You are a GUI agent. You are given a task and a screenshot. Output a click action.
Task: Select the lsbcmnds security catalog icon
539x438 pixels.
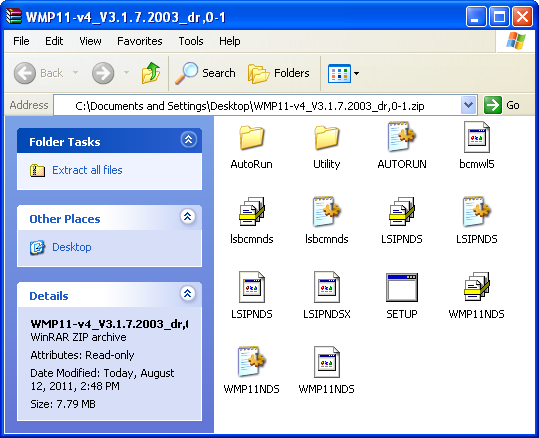click(252, 211)
